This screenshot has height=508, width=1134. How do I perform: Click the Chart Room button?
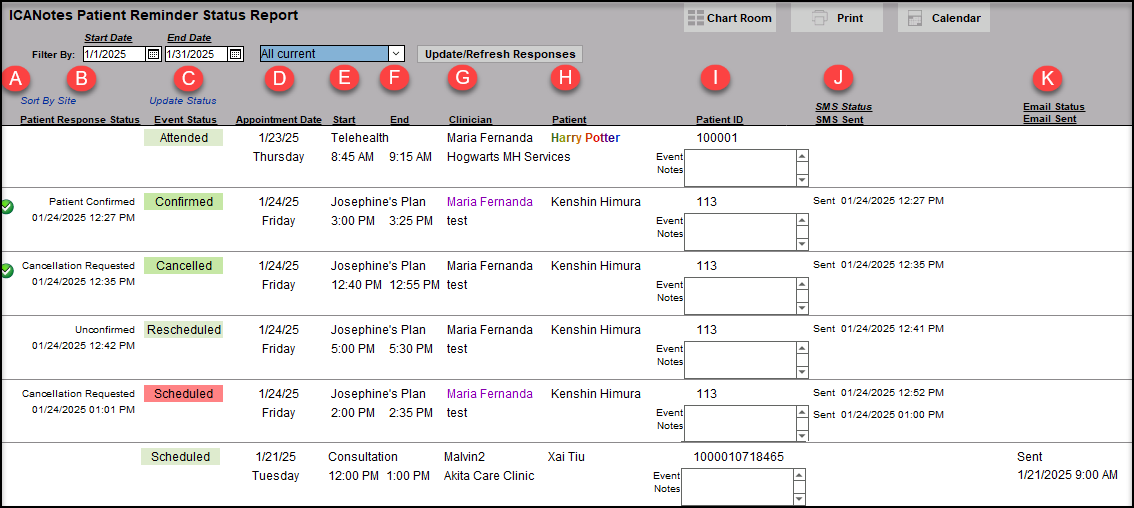click(x=729, y=18)
